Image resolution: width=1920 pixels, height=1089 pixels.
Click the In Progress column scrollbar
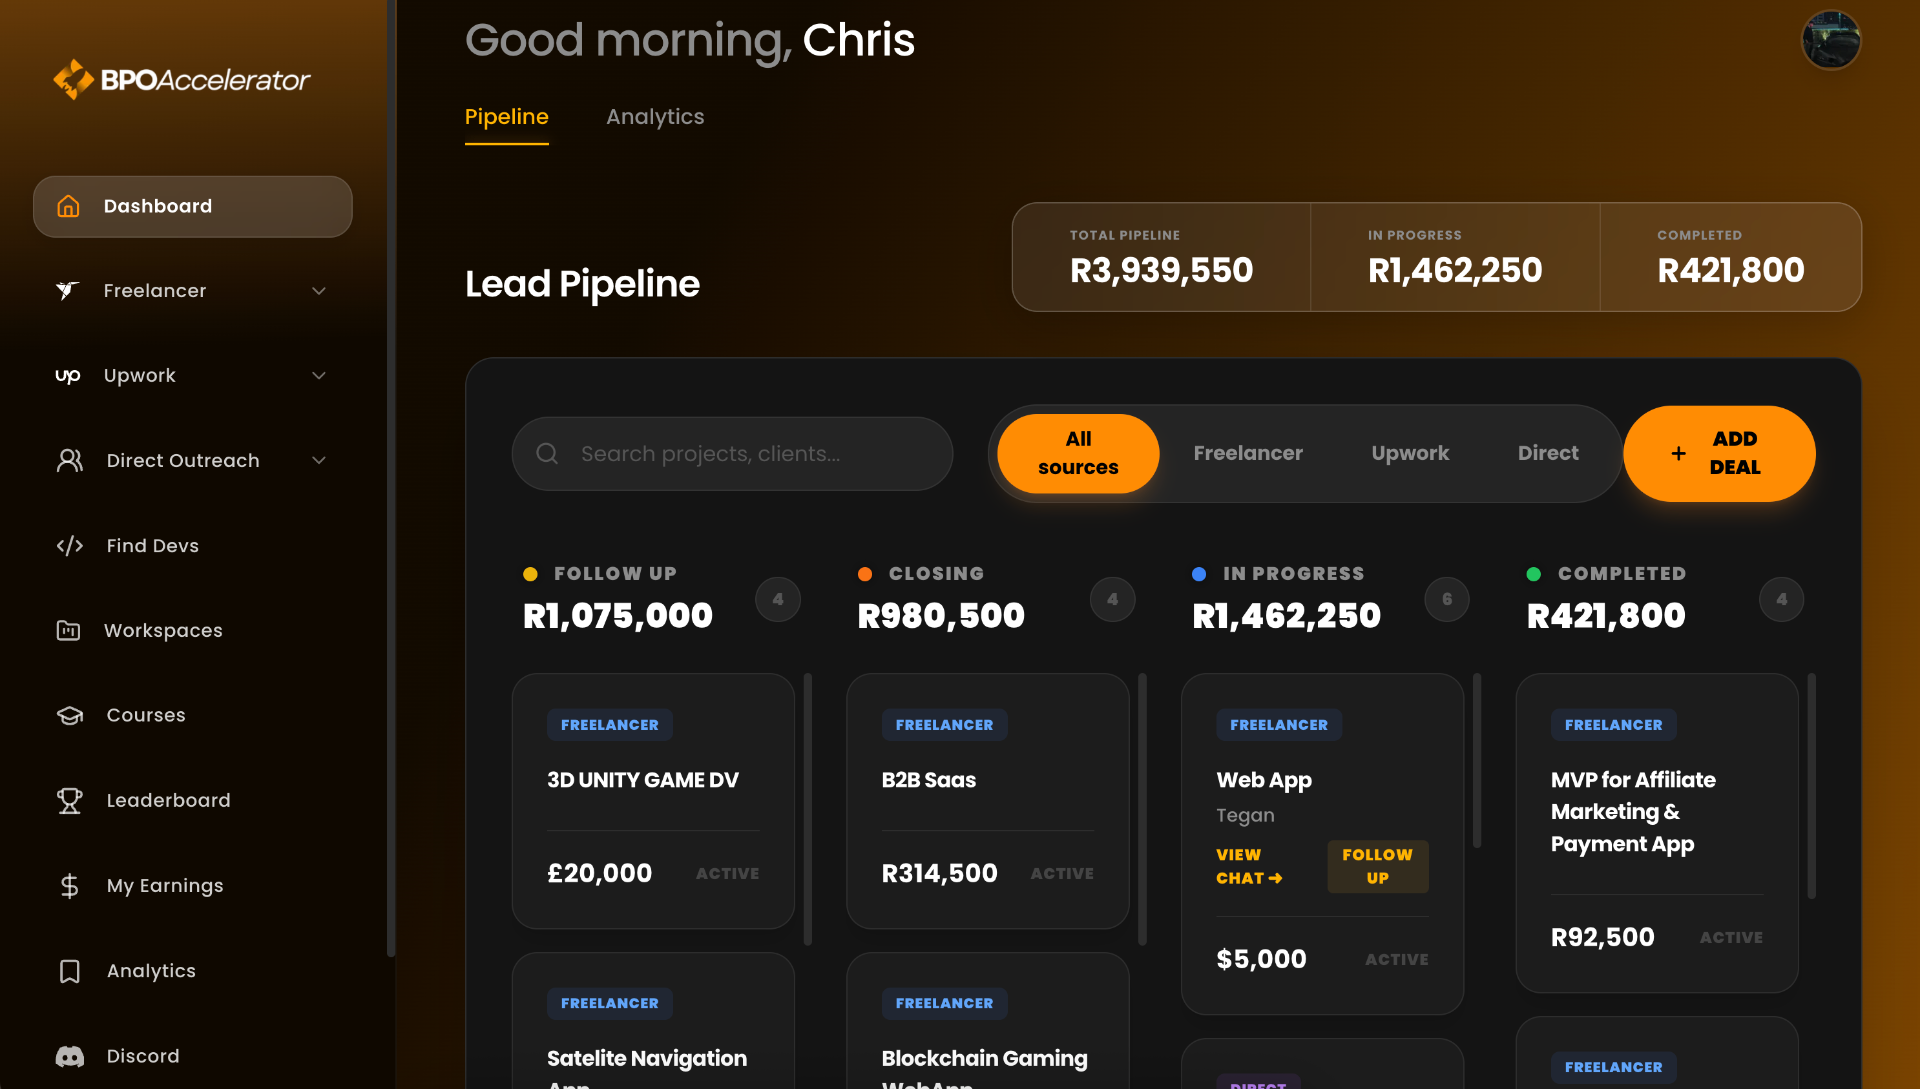click(1477, 761)
